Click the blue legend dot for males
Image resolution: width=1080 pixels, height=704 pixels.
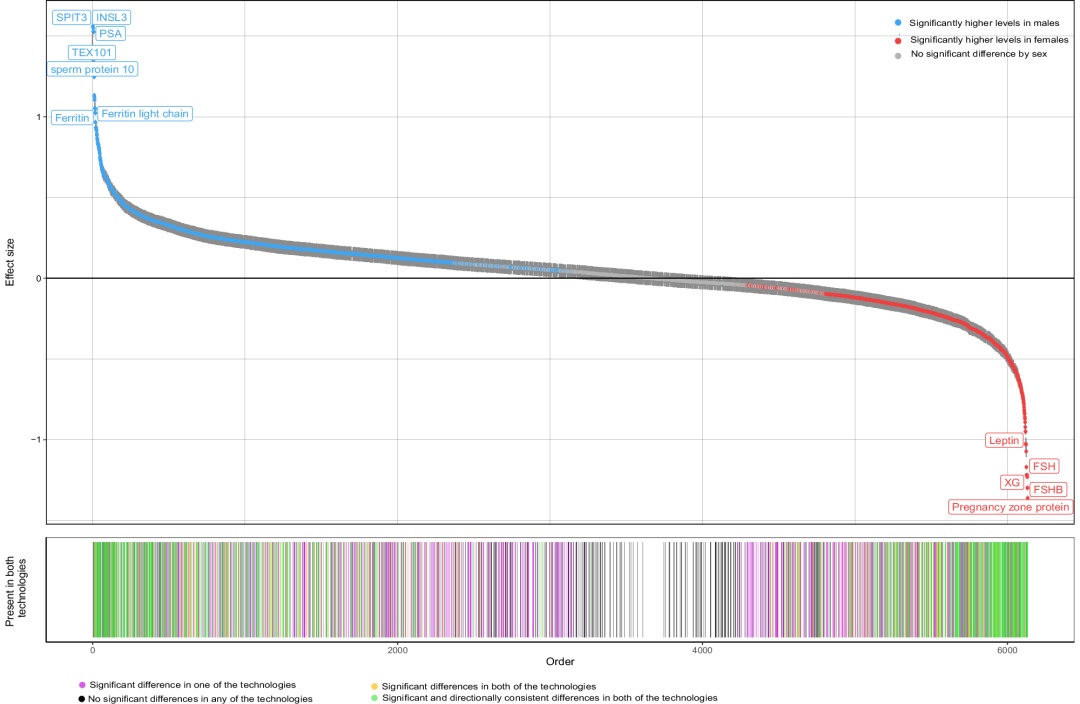click(898, 23)
